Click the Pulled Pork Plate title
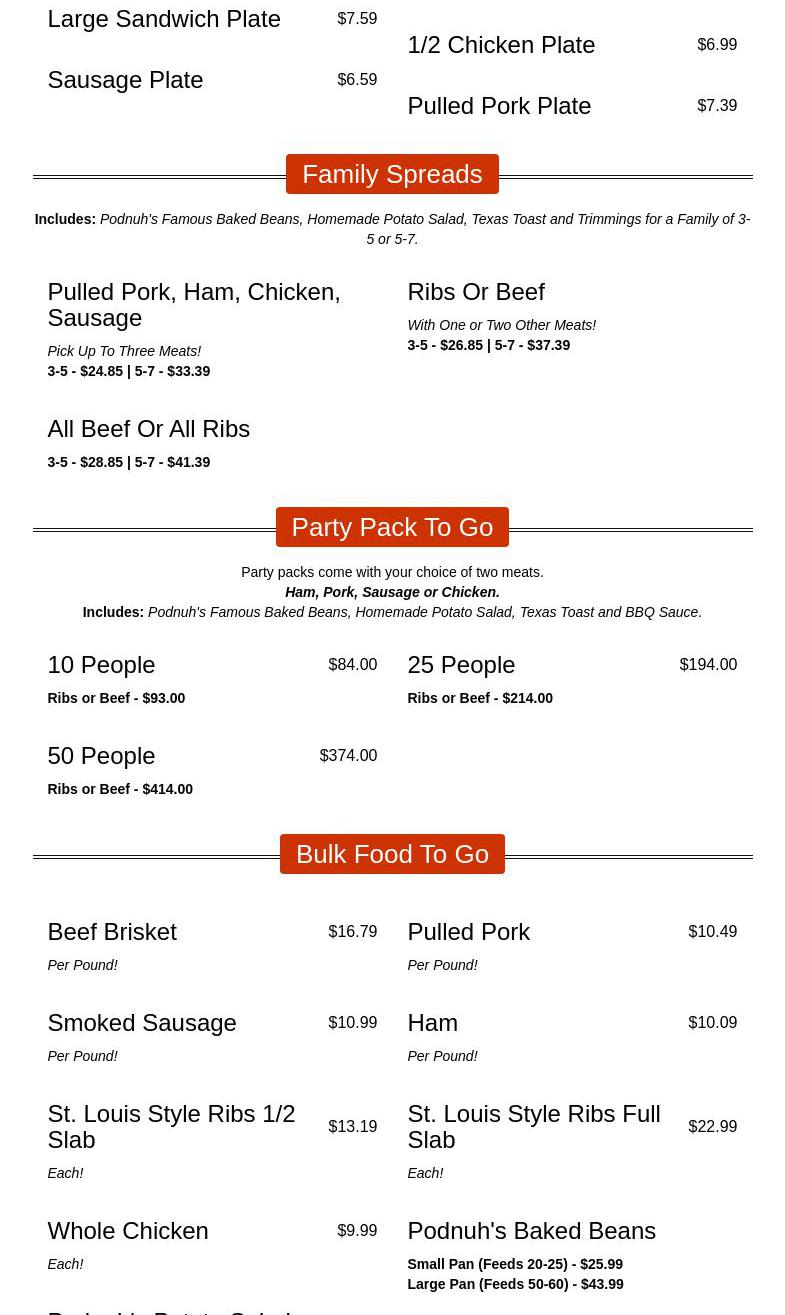 click(499, 106)
